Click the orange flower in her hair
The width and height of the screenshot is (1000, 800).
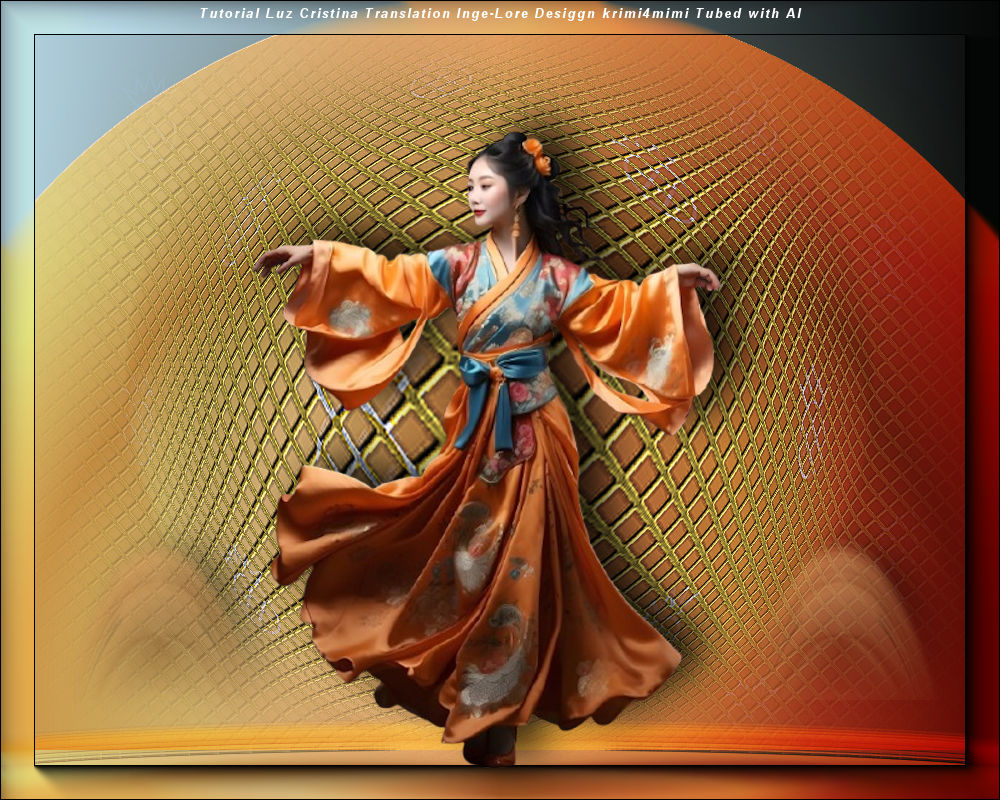(x=538, y=155)
